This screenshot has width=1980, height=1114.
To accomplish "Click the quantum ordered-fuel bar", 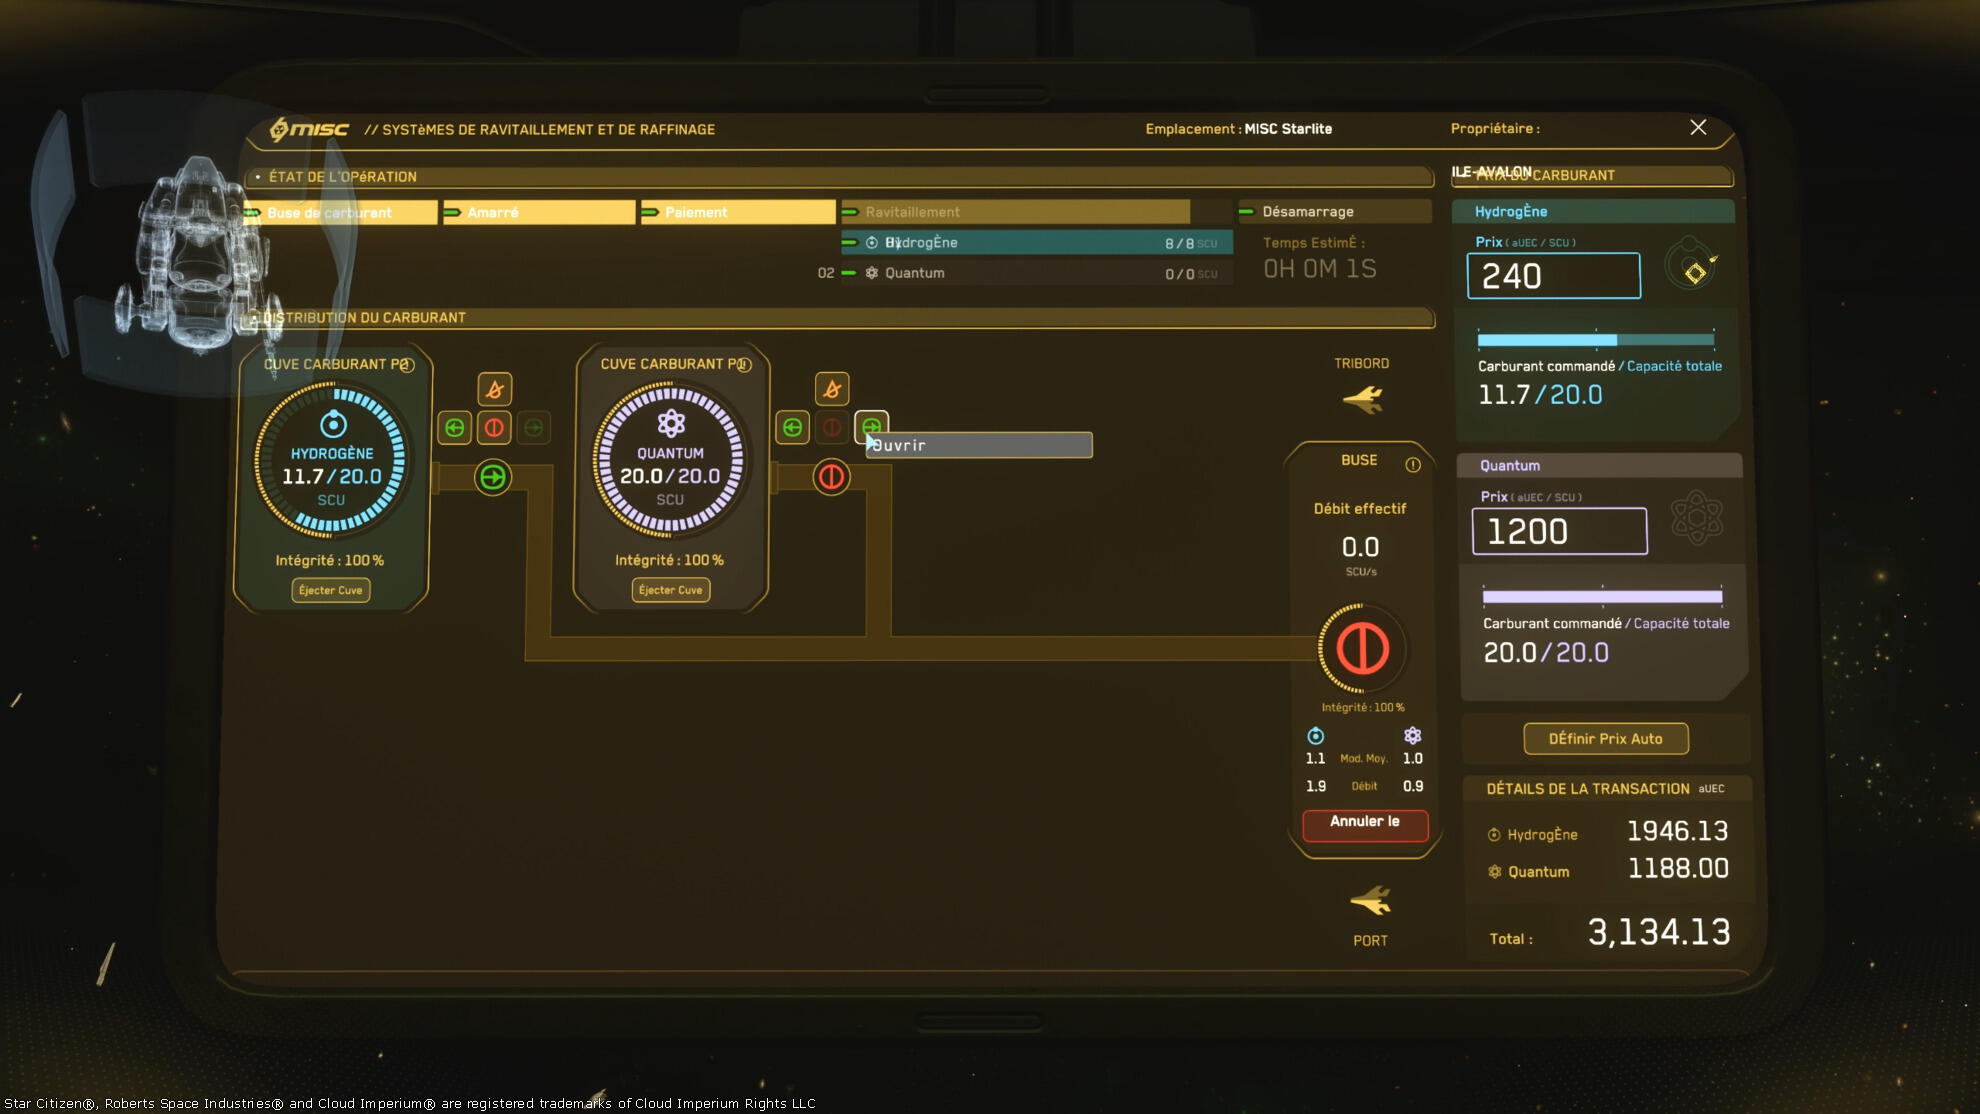I will 1602,597.
